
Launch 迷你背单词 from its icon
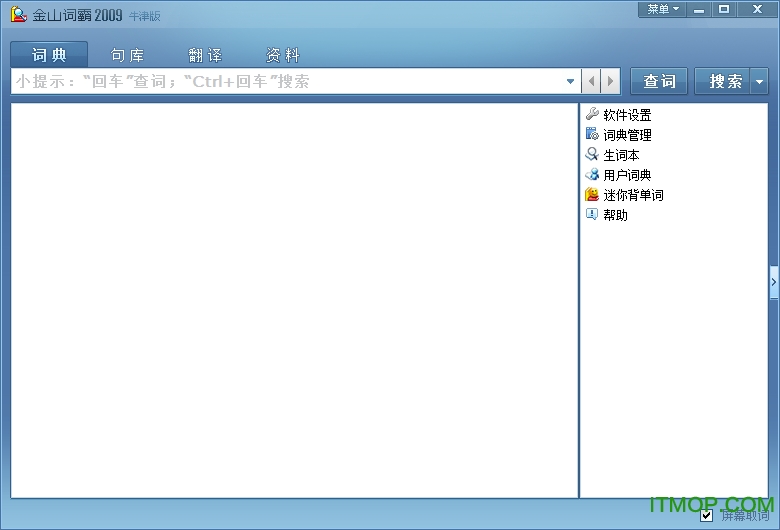[592, 195]
